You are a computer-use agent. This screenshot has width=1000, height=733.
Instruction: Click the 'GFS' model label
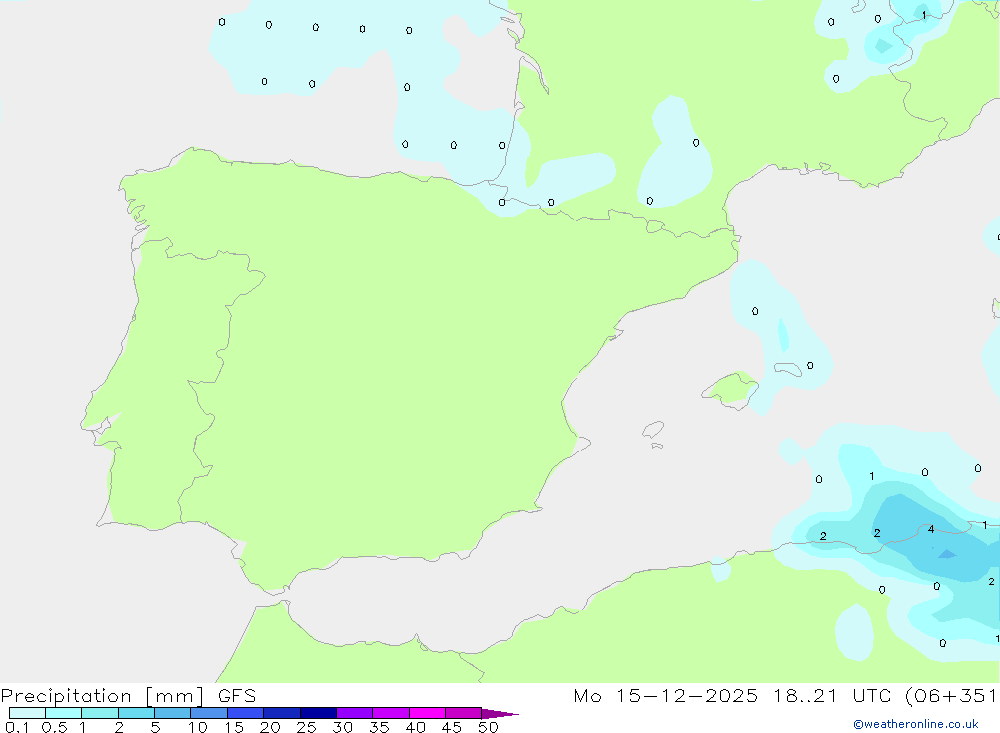pos(237,696)
